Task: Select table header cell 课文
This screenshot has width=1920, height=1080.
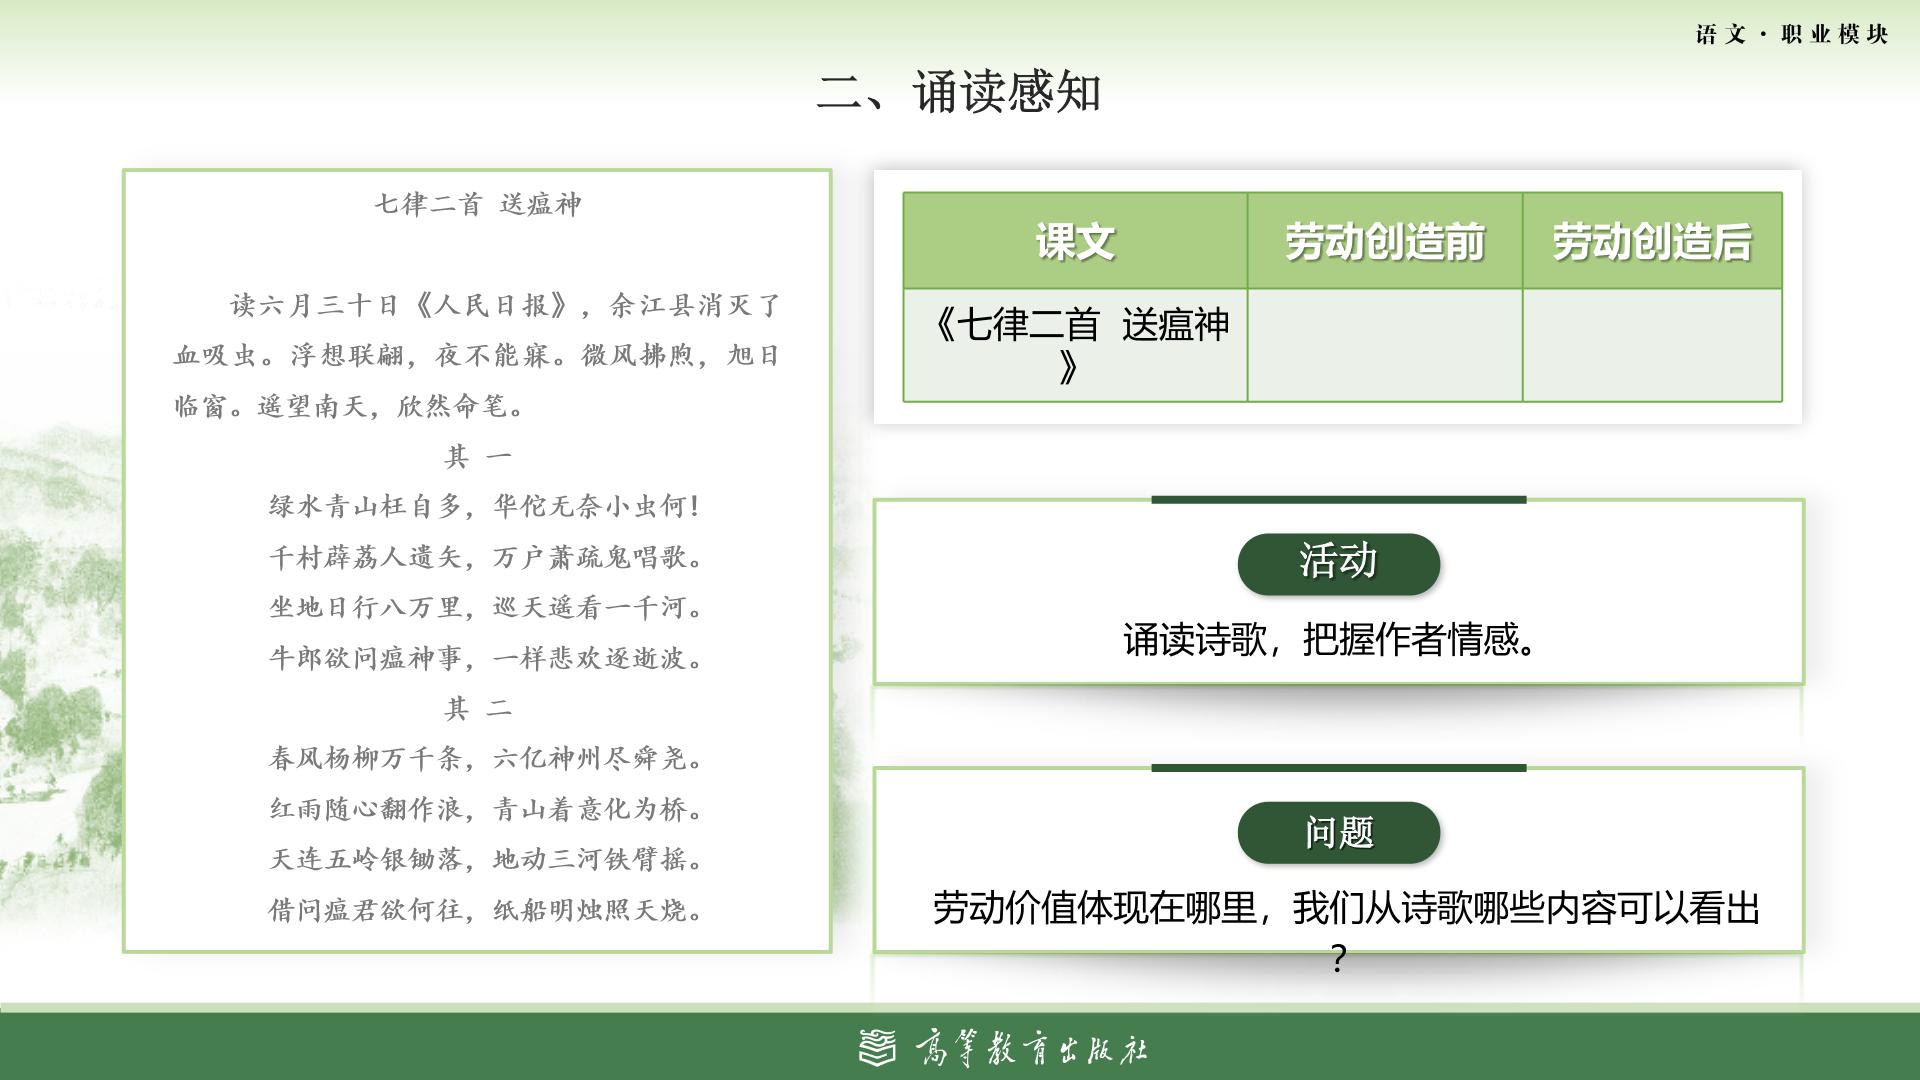Action: (x=1075, y=241)
